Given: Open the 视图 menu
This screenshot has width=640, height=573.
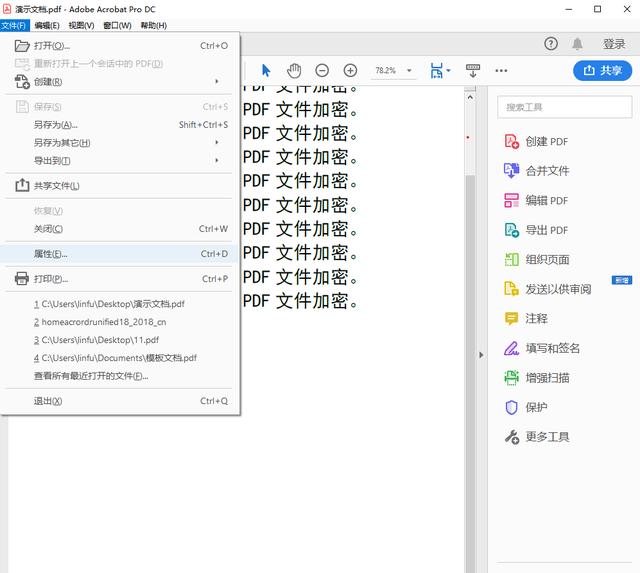Looking at the screenshot, I should point(81,25).
